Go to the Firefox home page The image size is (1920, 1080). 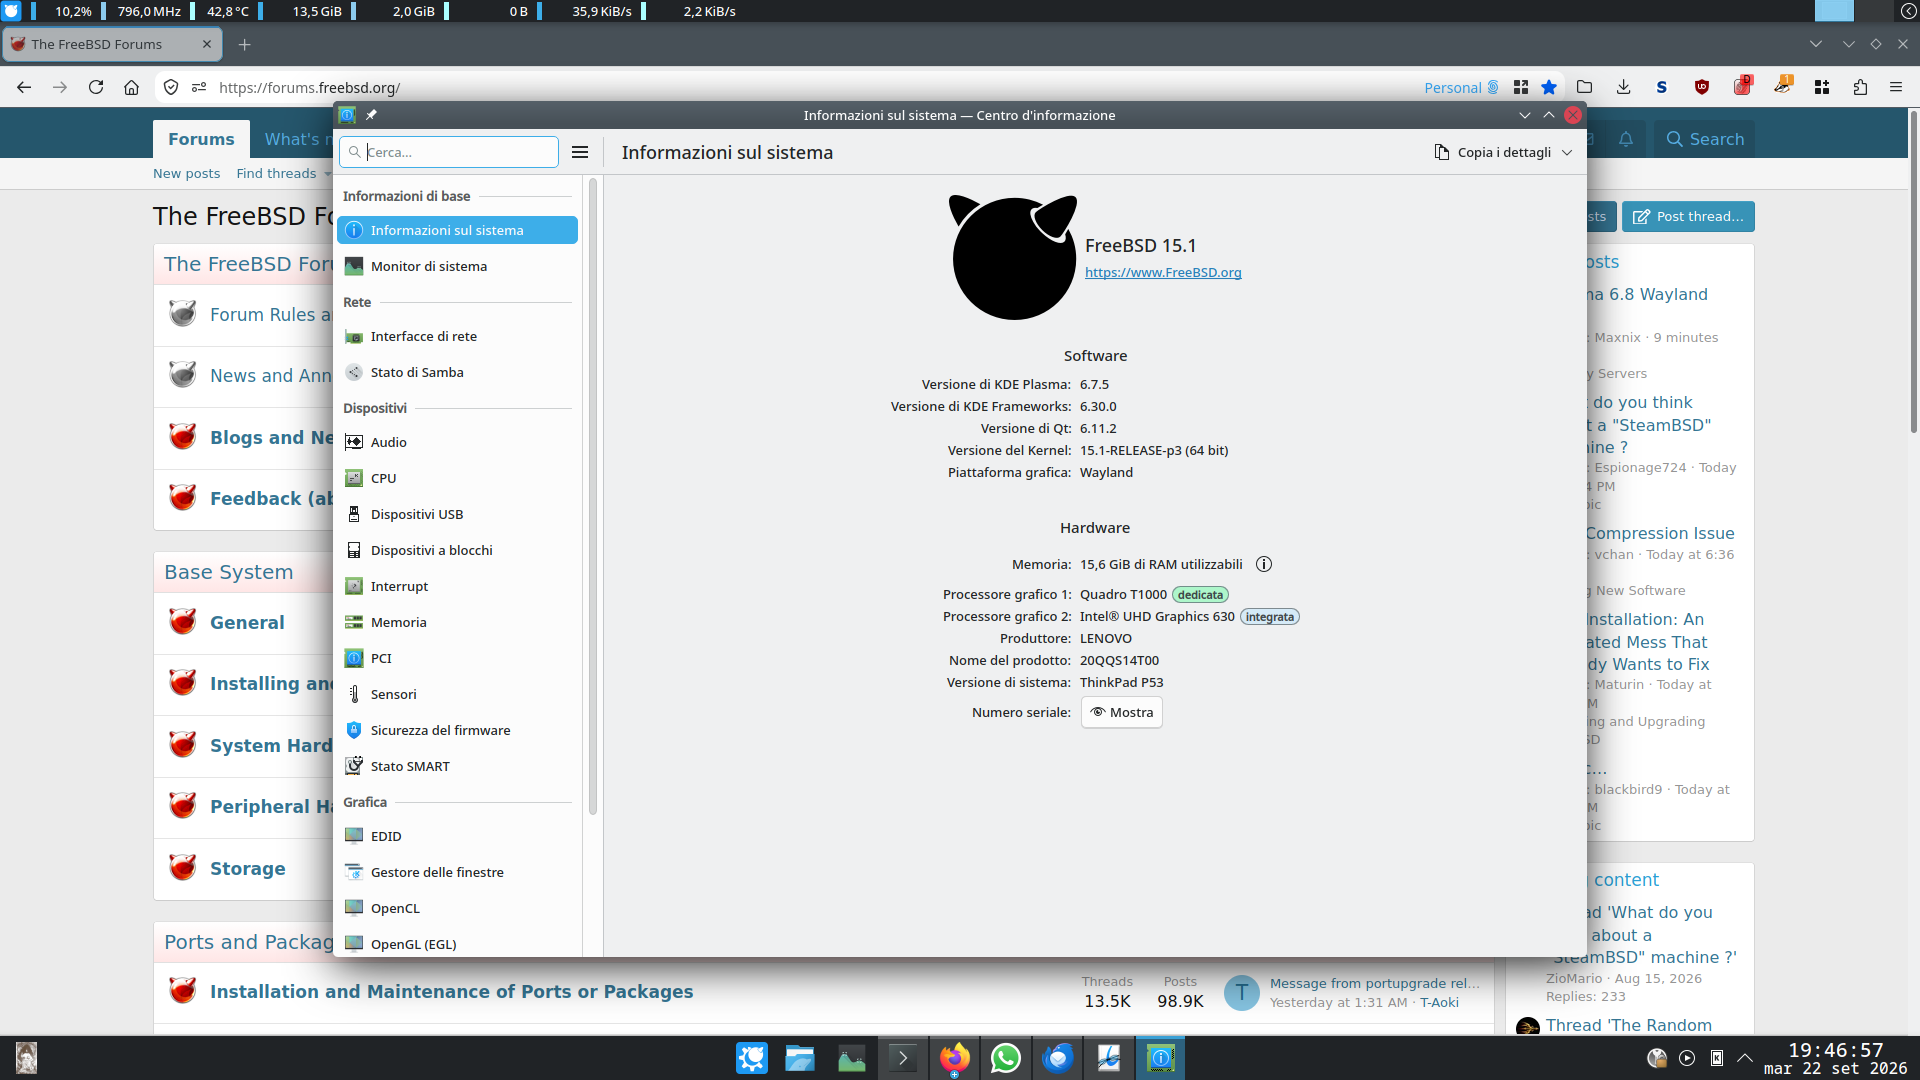(x=131, y=87)
